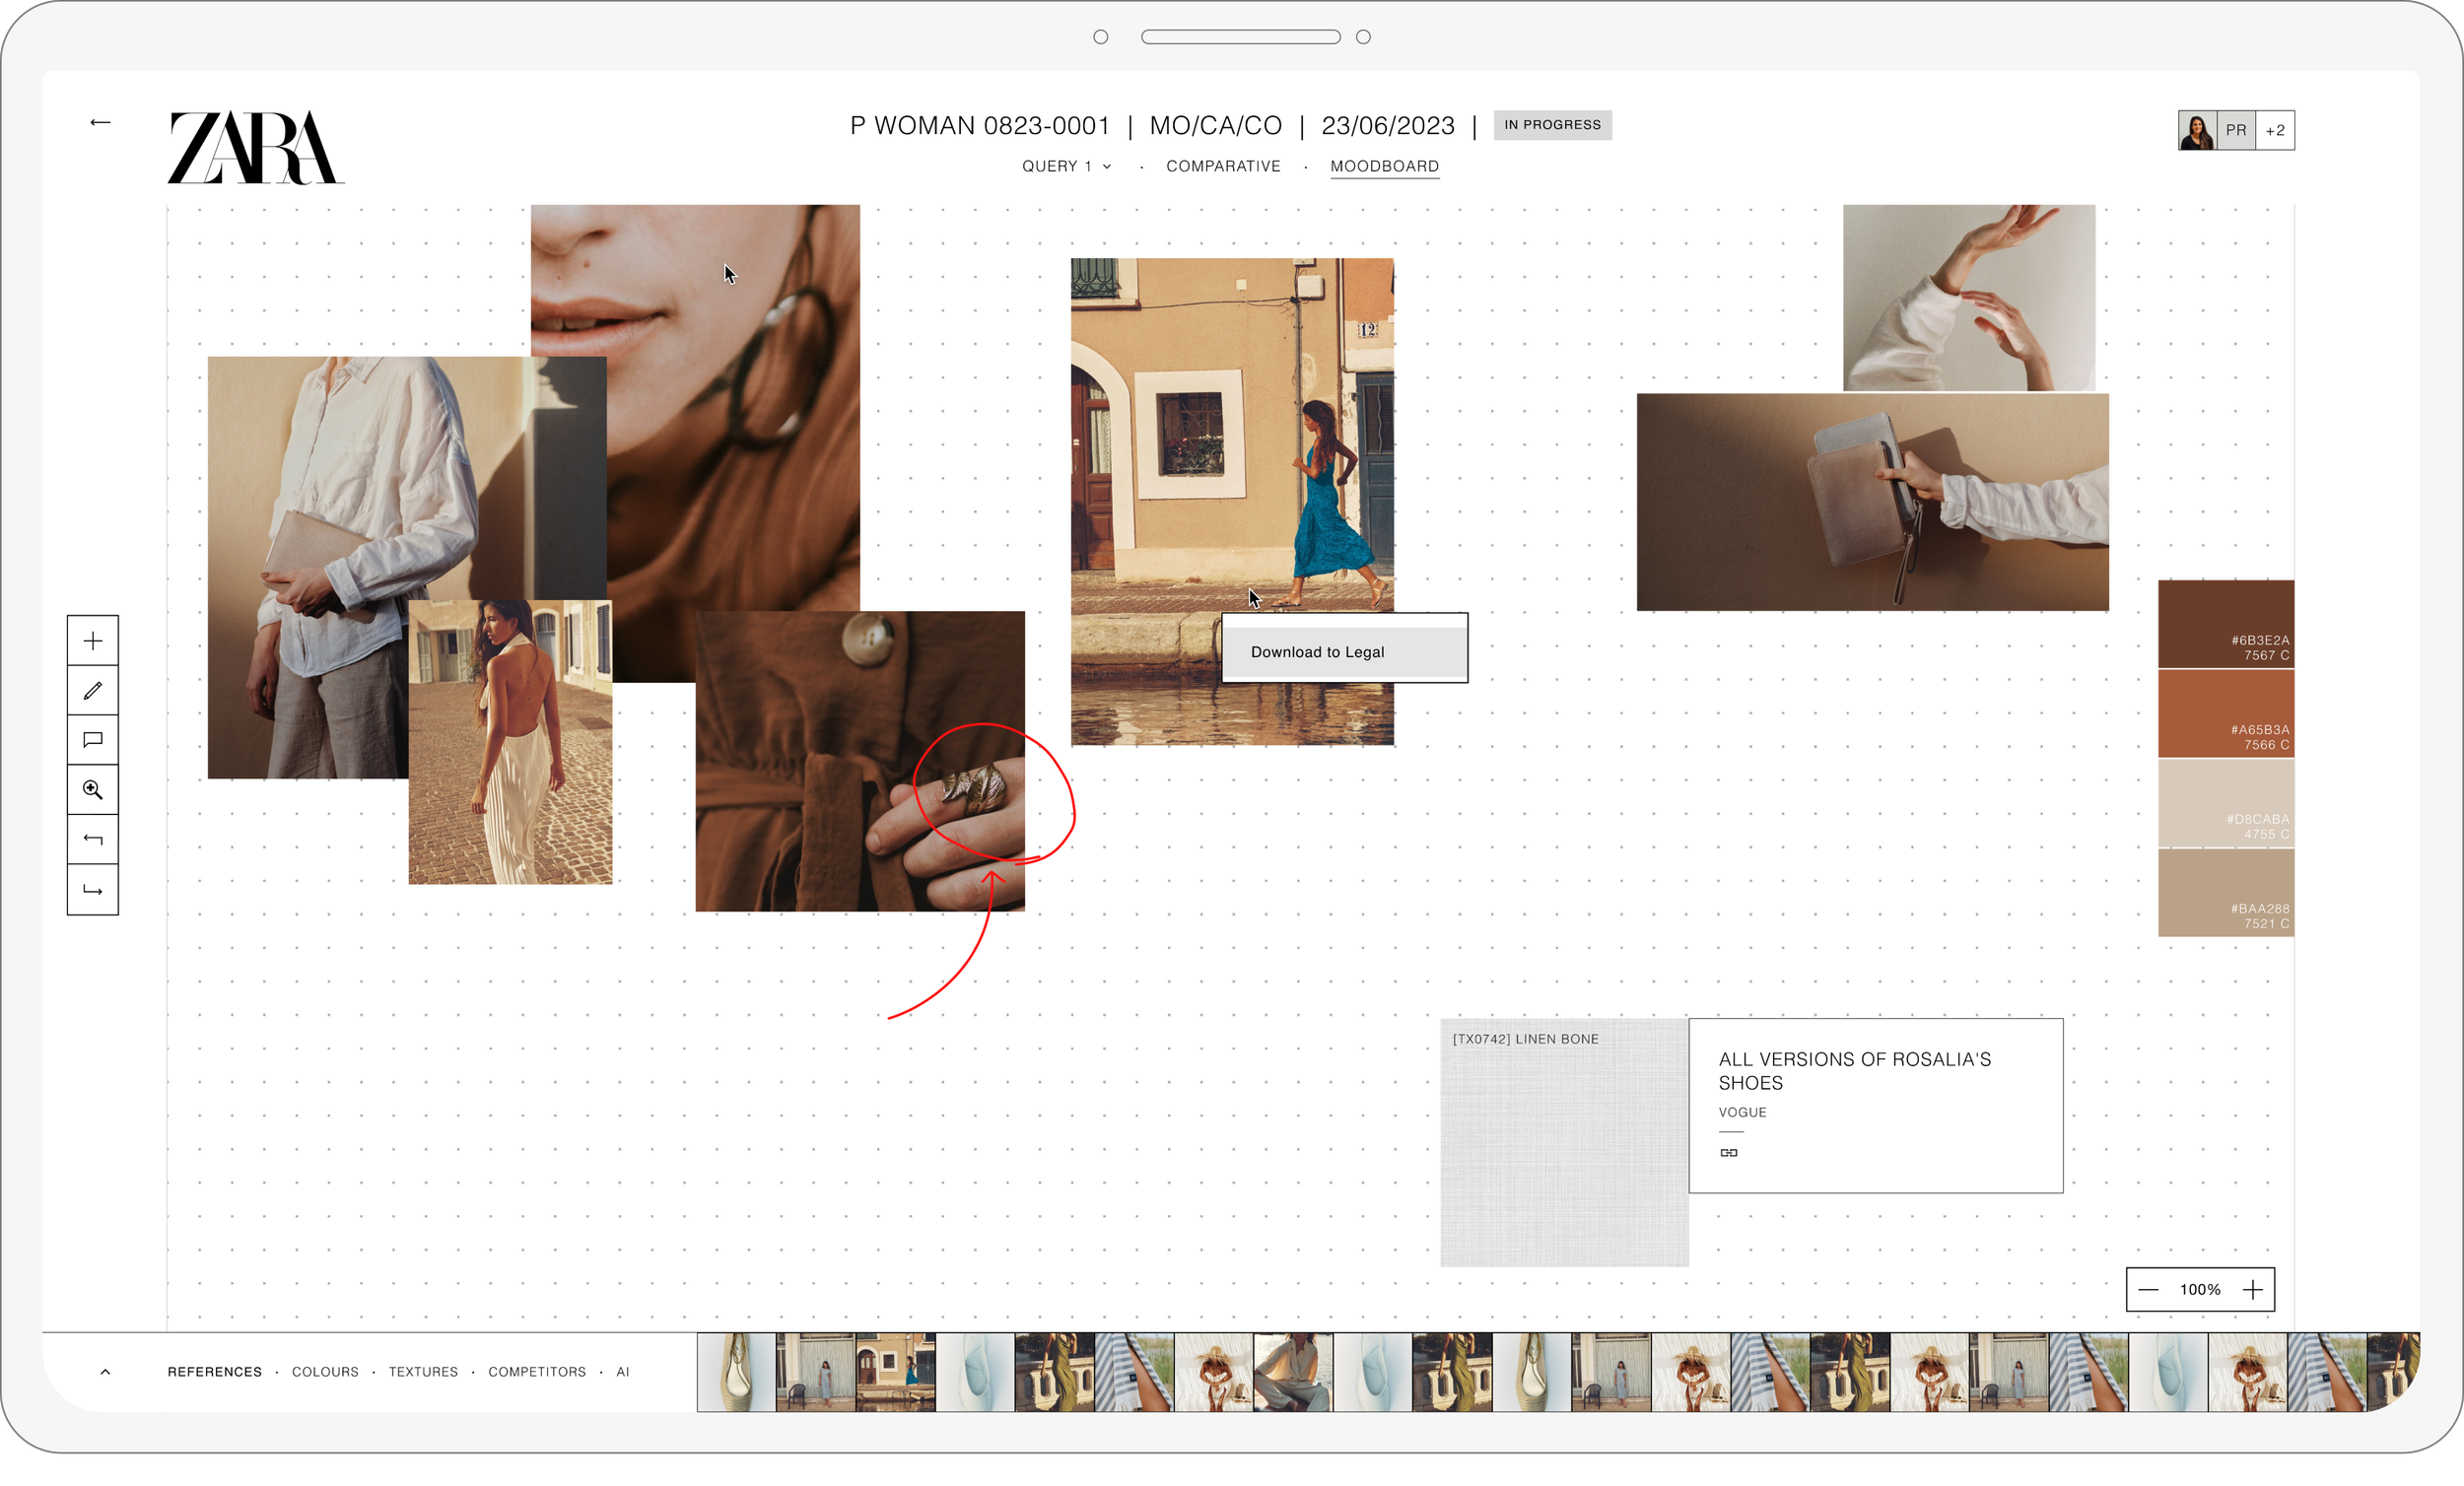Click the undo arrow tool
Screen dimensions: 2464x1486
point(93,839)
